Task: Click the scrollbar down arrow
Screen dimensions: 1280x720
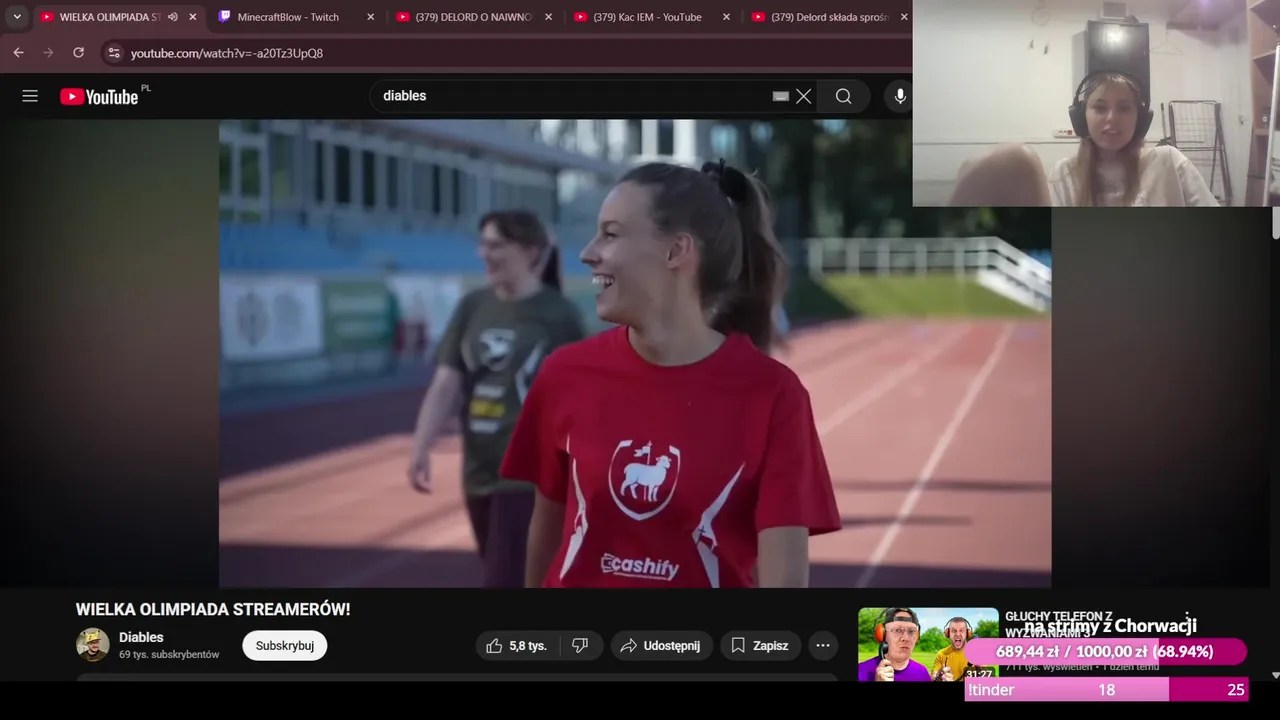Action: [x=1275, y=675]
